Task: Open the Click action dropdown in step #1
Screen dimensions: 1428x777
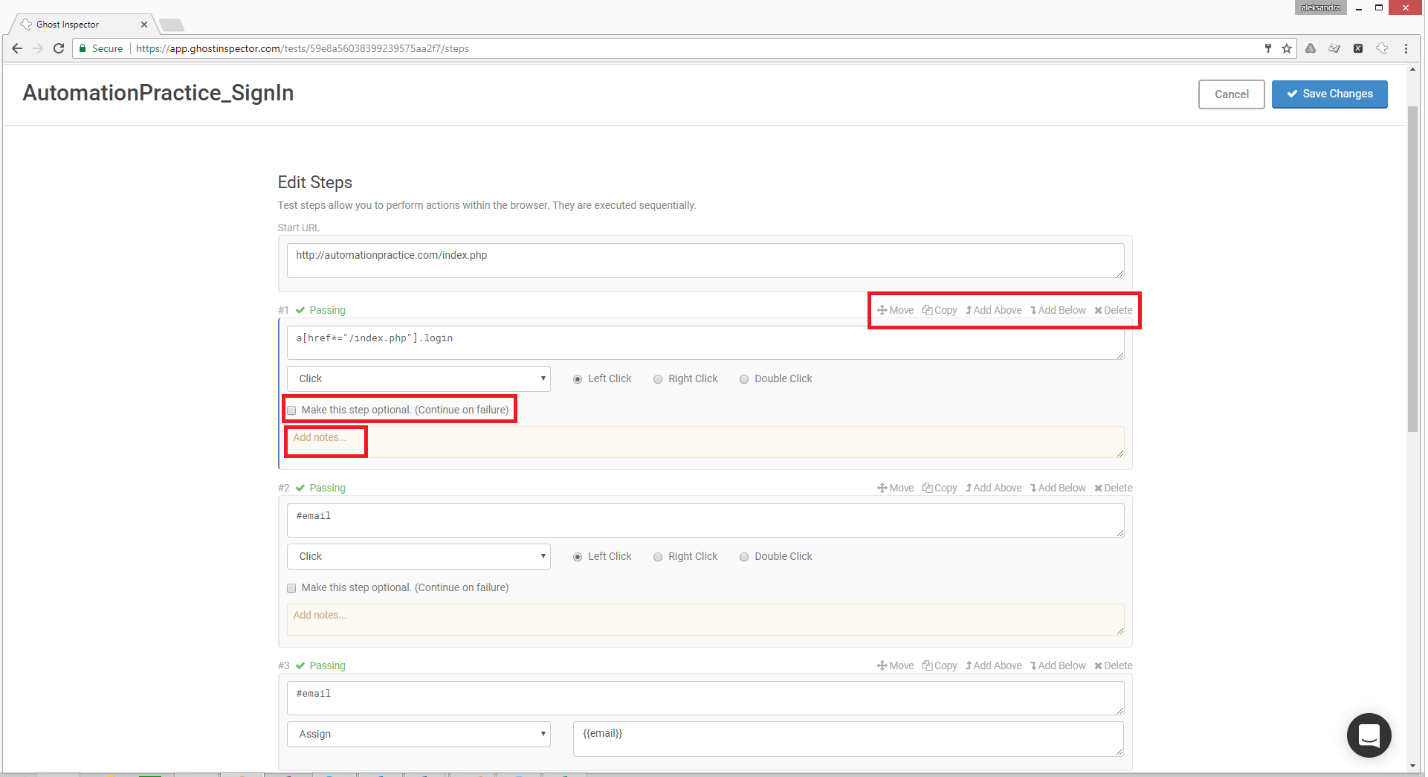Action: click(x=419, y=379)
